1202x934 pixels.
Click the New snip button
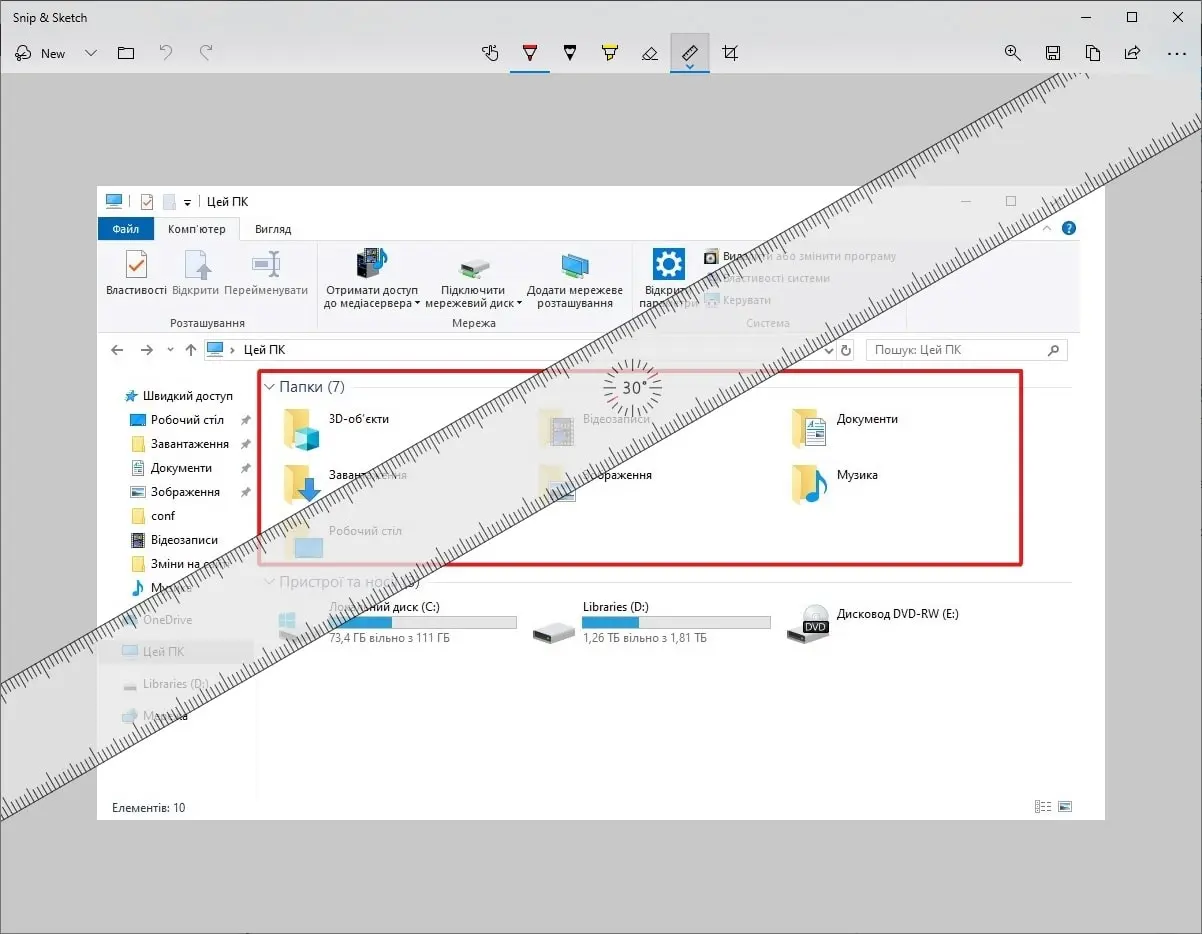[42, 53]
